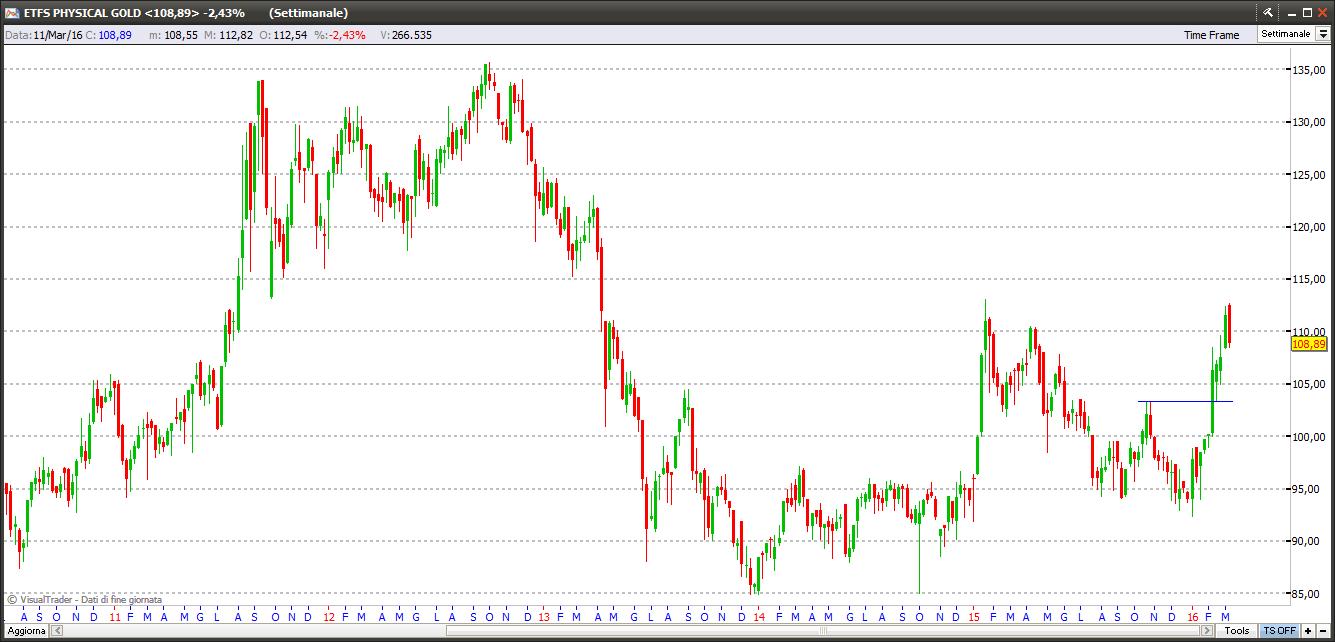Click the year marker 12 on time axis

click(x=329, y=617)
